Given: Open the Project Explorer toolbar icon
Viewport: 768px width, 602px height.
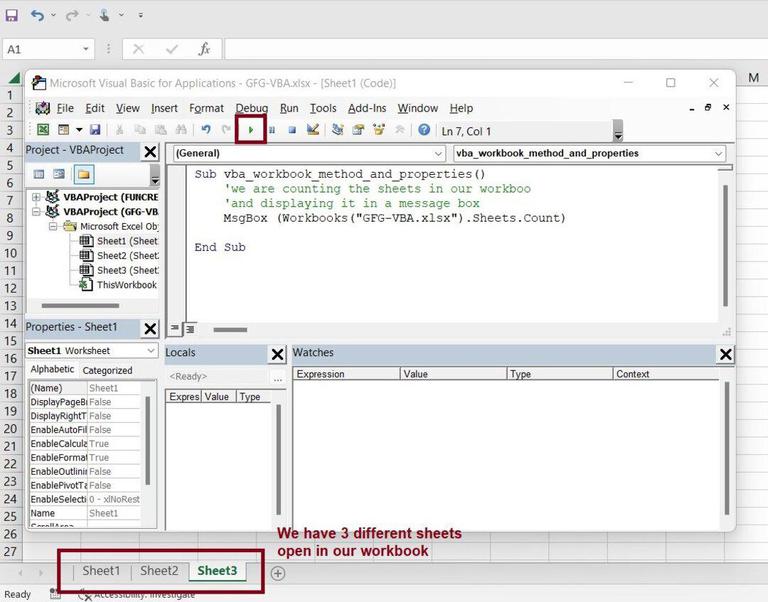Looking at the screenshot, I should [337, 130].
